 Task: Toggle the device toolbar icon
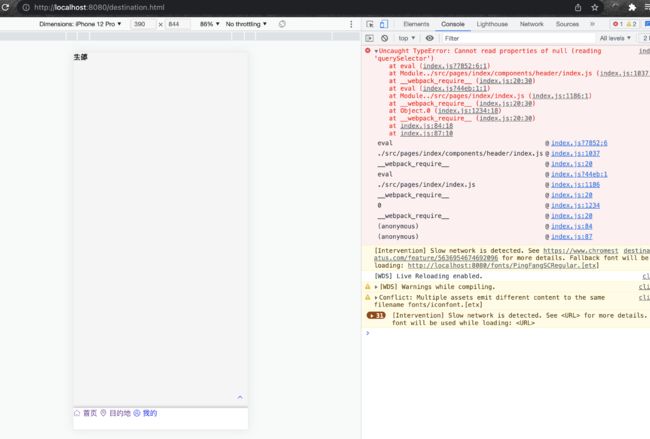click(384, 24)
